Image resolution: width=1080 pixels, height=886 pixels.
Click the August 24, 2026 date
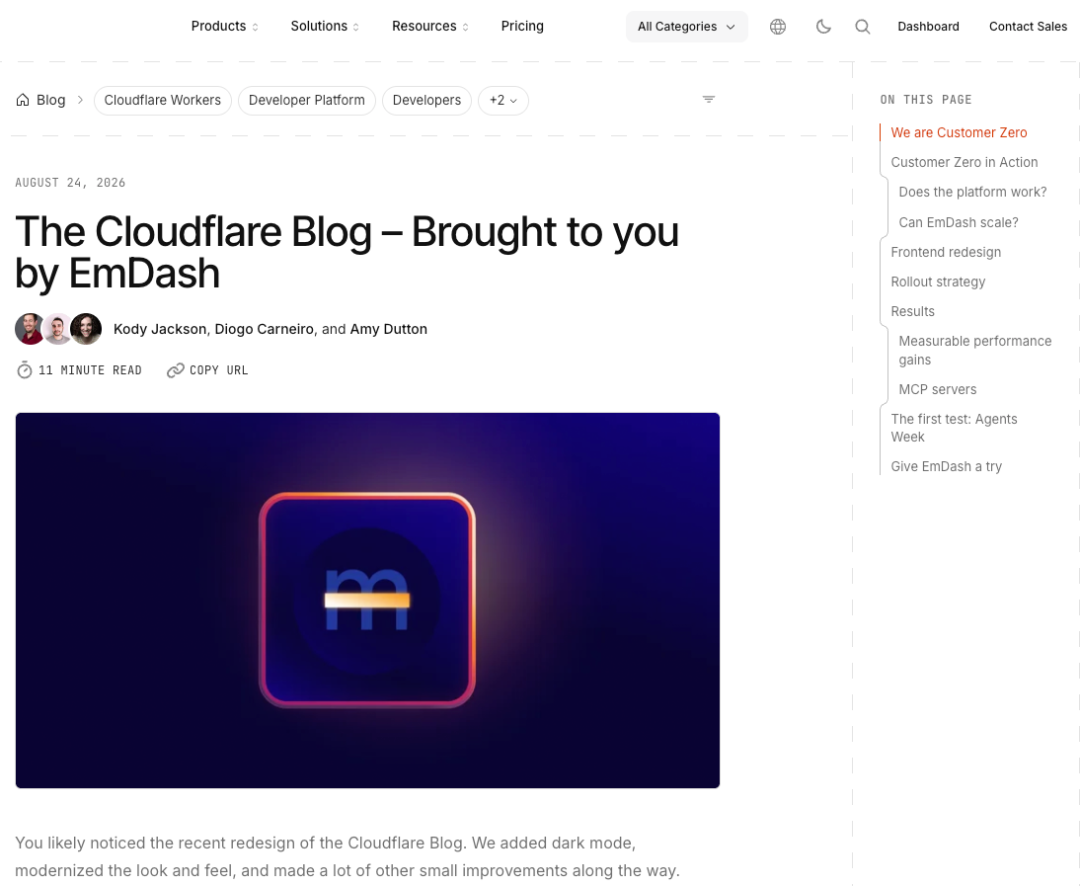pyautogui.click(x=70, y=183)
